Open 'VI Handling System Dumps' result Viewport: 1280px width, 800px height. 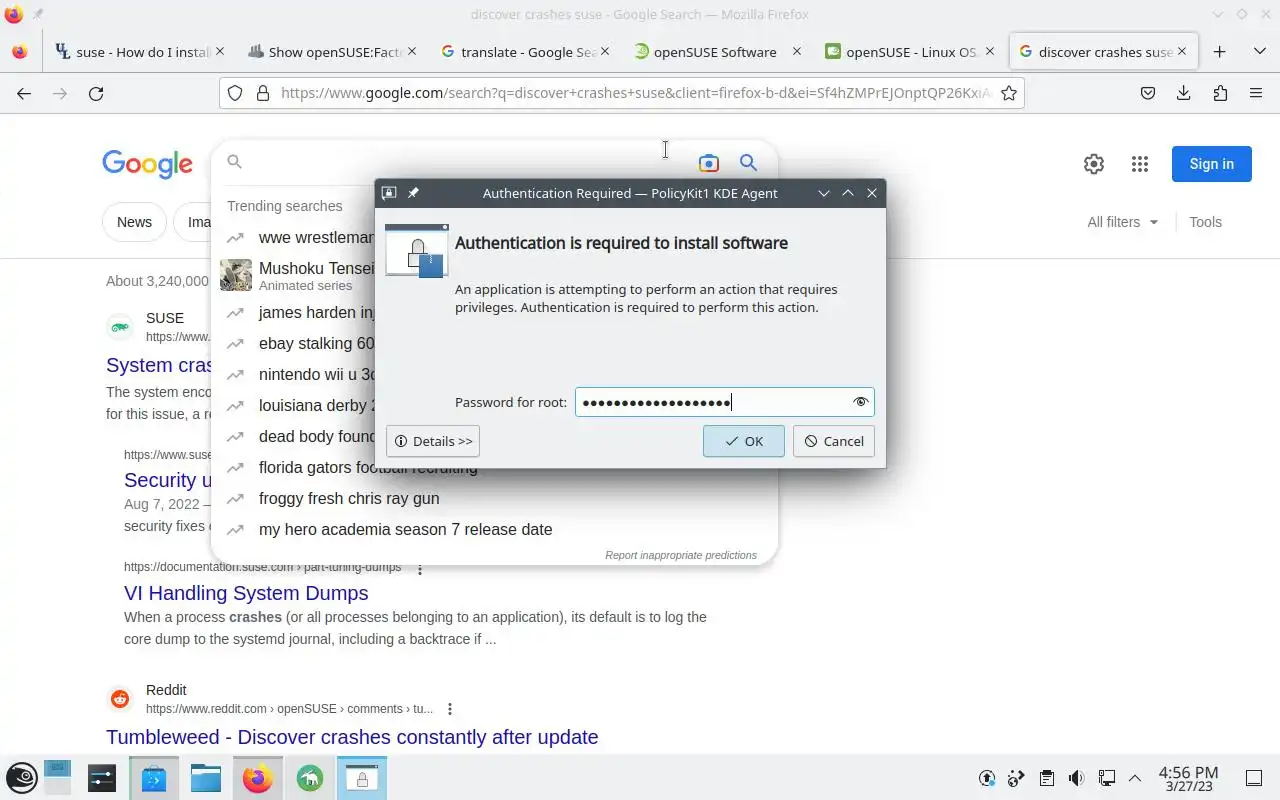click(246, 593)
